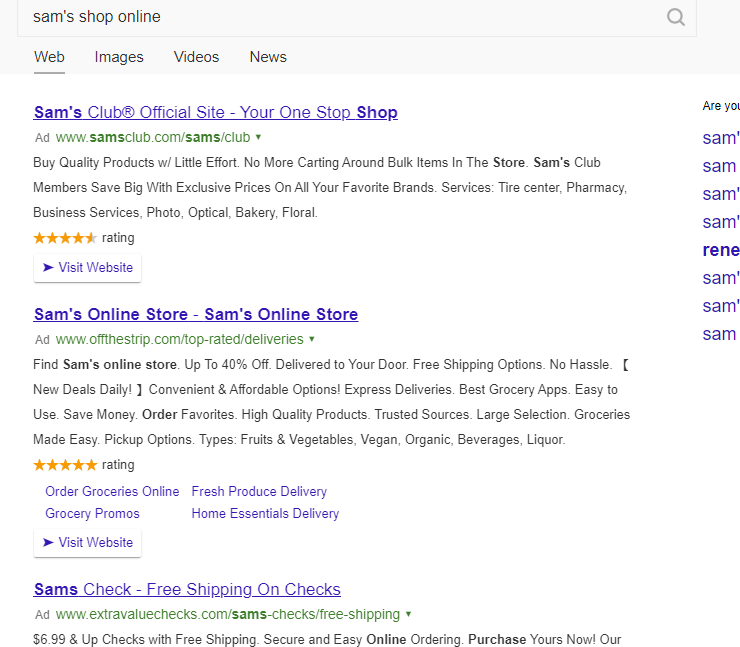This screenshot has height=647, width=740.
Task: Switch to the Images tab
Action: pos(119,57)
